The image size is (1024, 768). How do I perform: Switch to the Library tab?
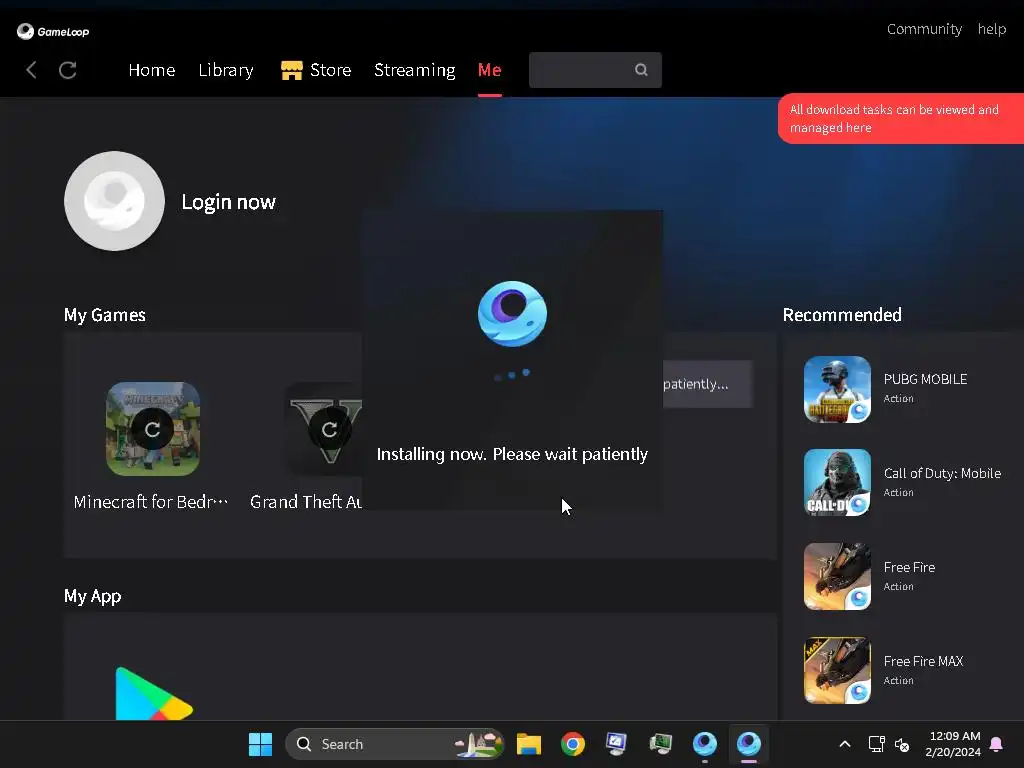click(226, 70)
